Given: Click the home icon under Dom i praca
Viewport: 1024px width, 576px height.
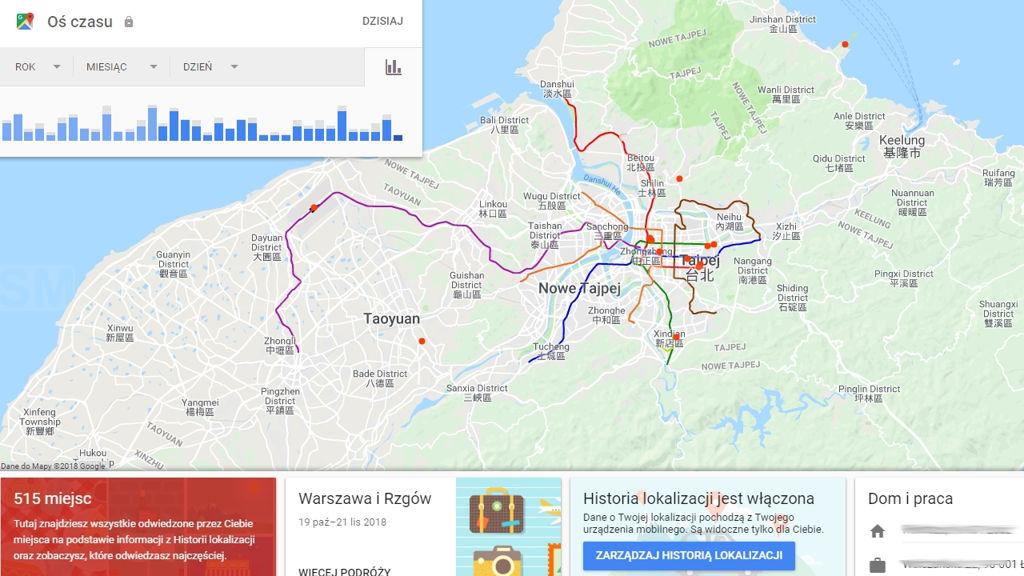Looking at the screenshot, I should 878,531.
